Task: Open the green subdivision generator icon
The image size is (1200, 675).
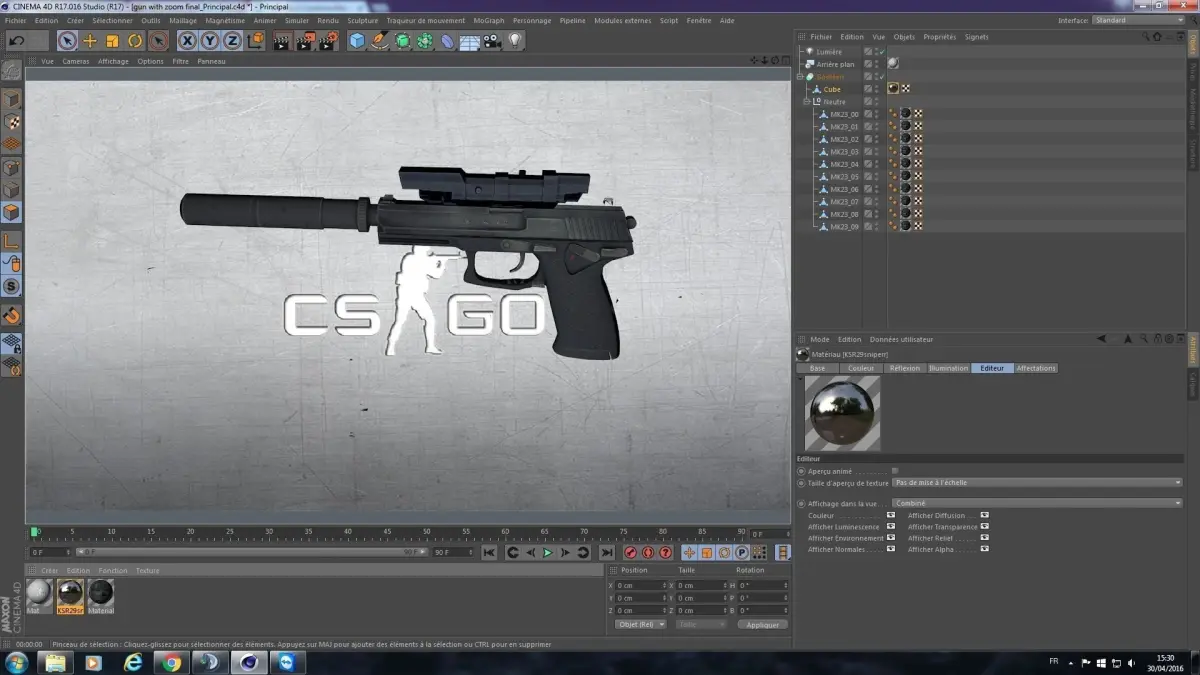Action: tap(402, 41)
